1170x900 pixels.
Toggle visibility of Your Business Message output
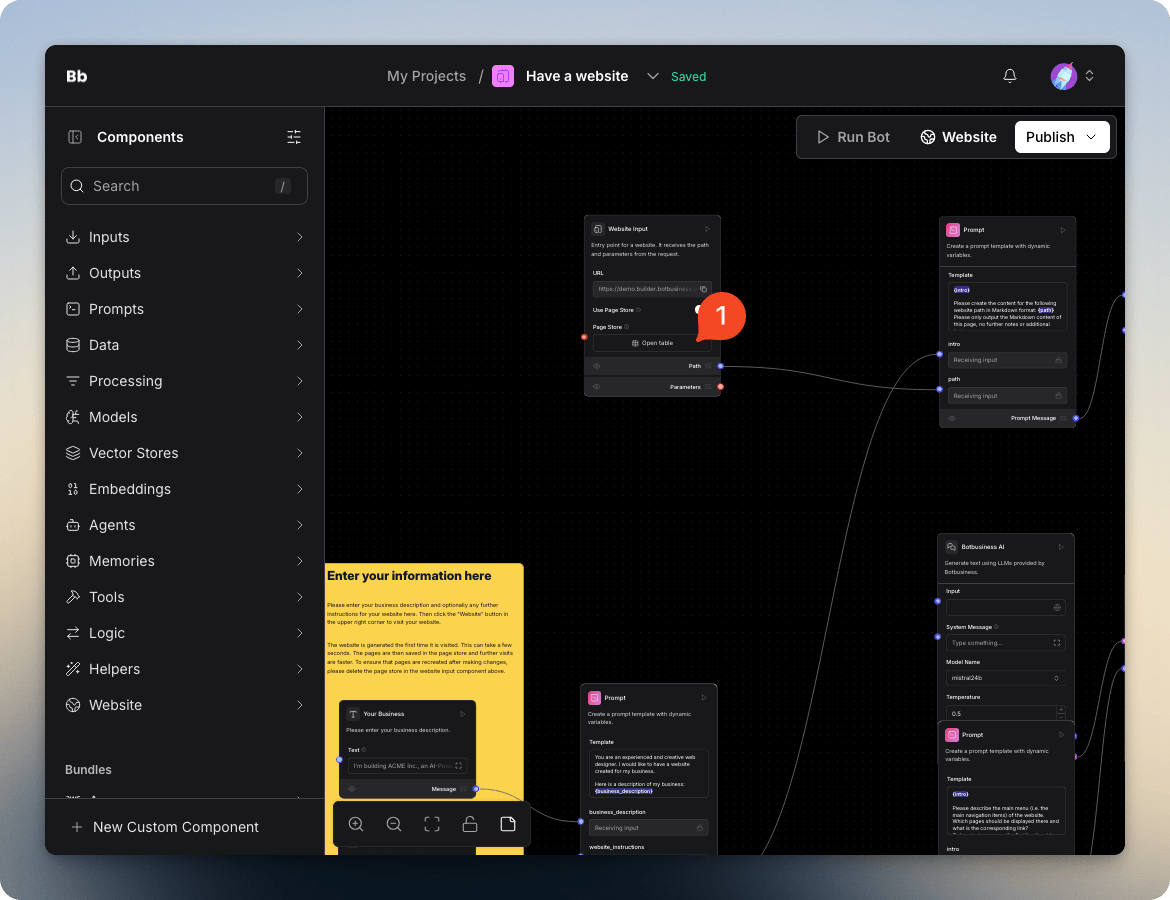(352, 789)
